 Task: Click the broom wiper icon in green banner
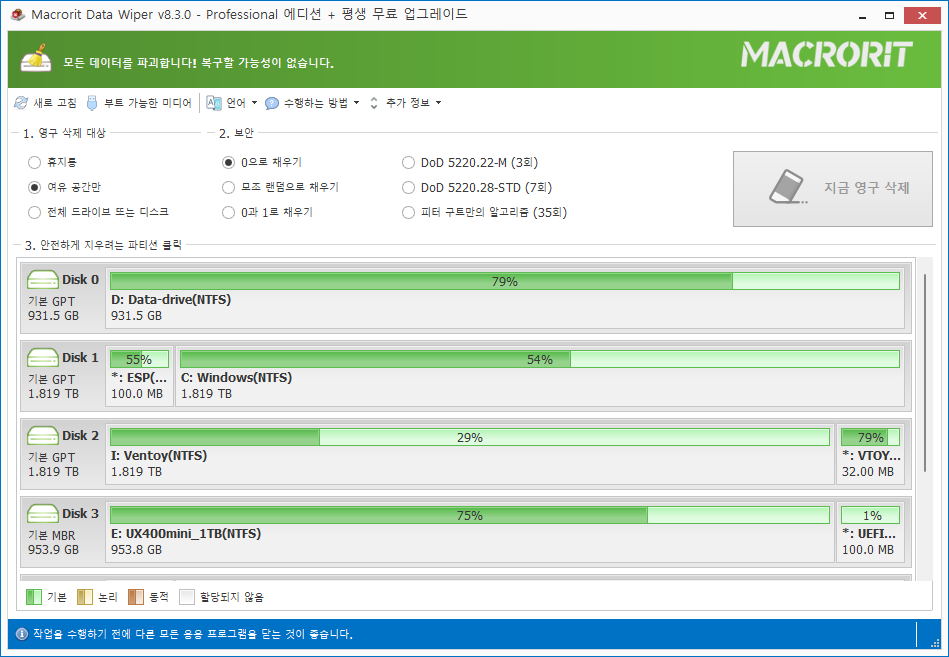pyautogui.click(x=36, y=58)
